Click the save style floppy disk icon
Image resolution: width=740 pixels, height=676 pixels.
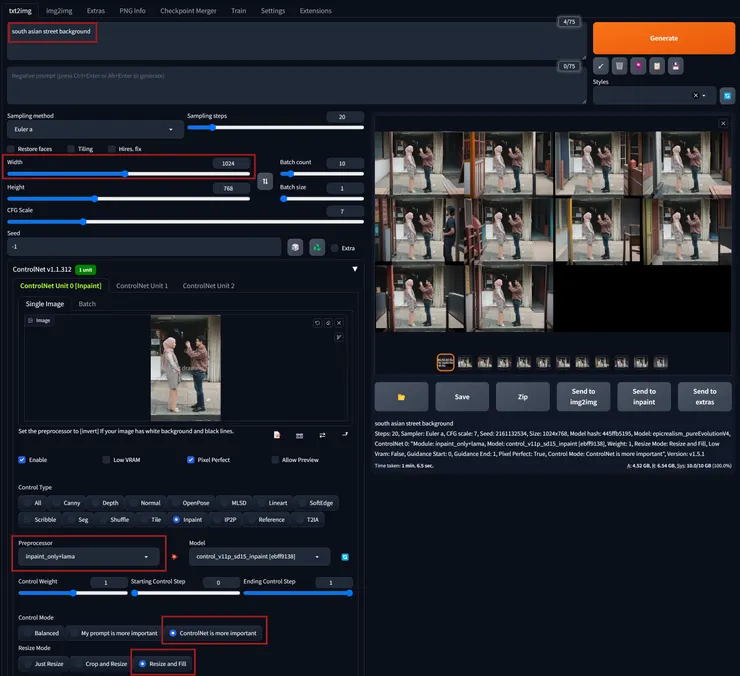pyautogui.click(x=676, y=66)
